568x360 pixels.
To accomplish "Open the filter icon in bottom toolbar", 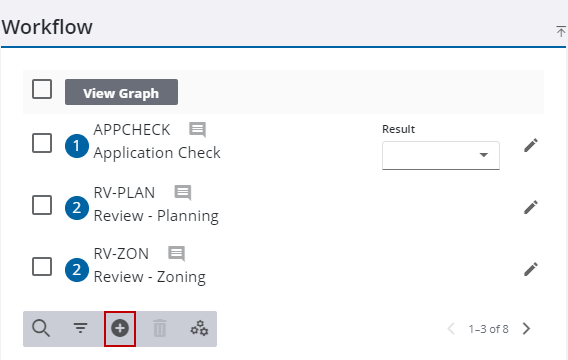I will [80, 328].
